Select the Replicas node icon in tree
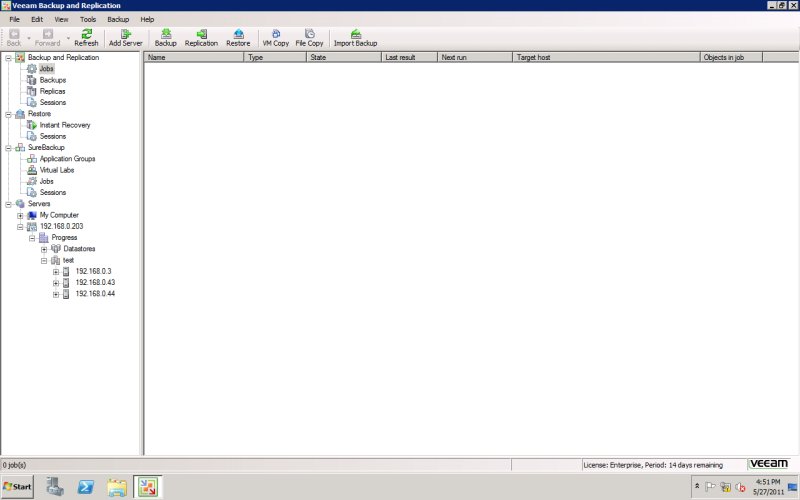 [32, 91]
